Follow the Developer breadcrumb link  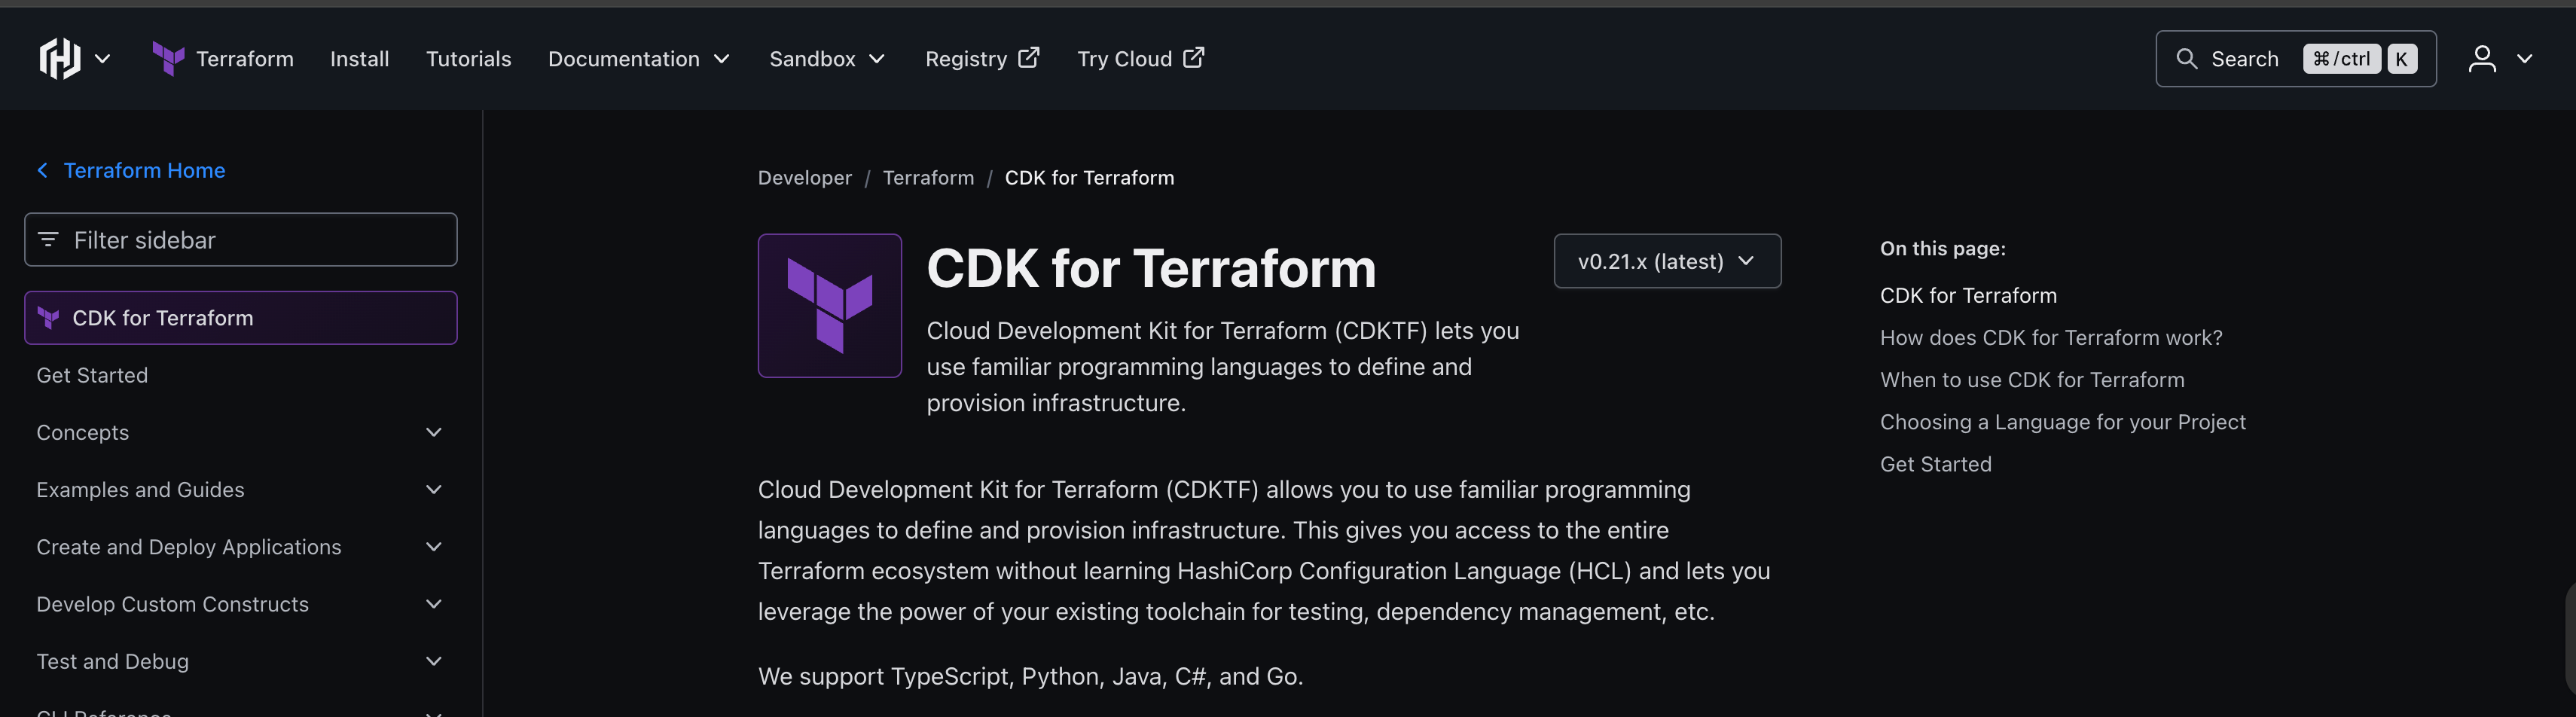[804, 177]
